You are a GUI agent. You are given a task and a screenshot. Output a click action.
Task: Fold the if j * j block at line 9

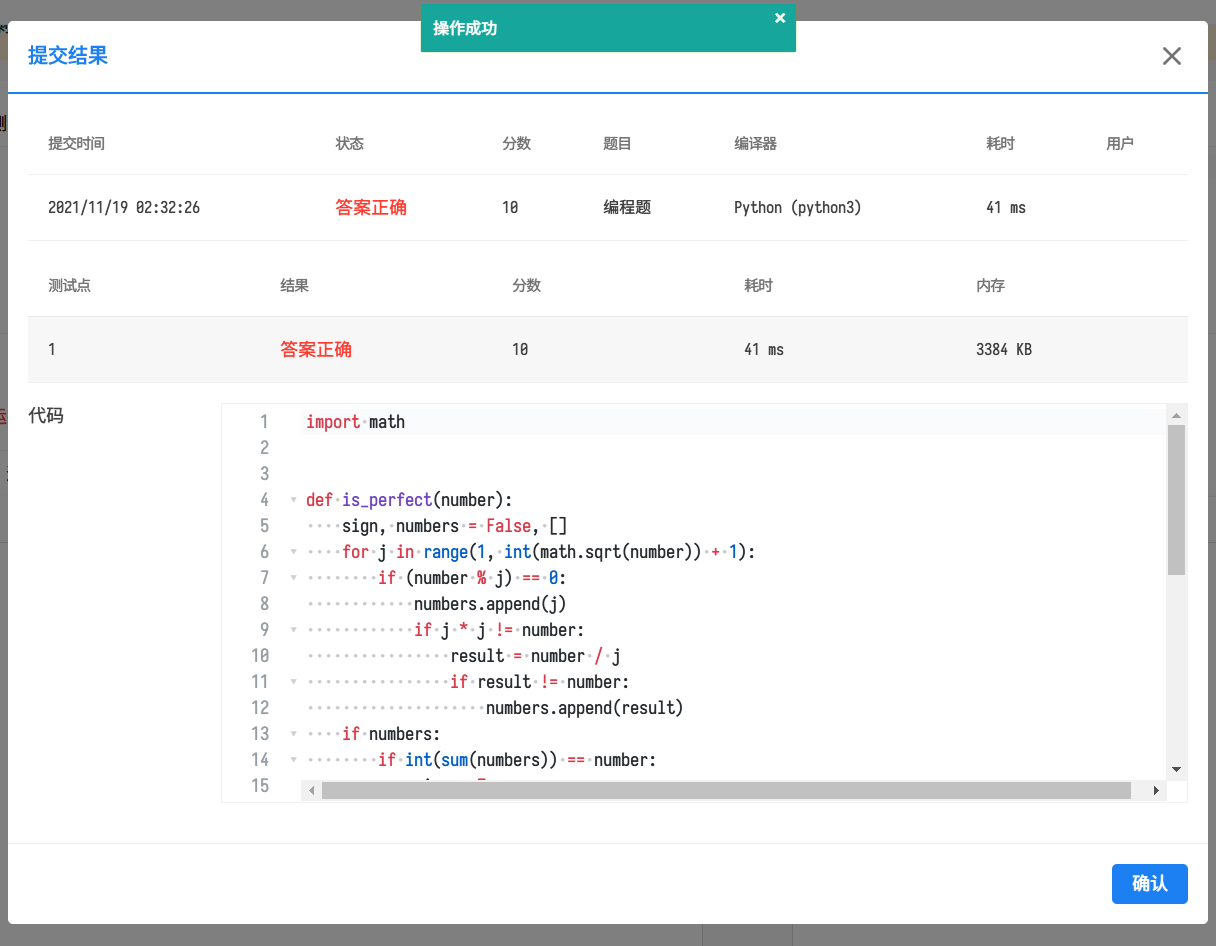293,630
